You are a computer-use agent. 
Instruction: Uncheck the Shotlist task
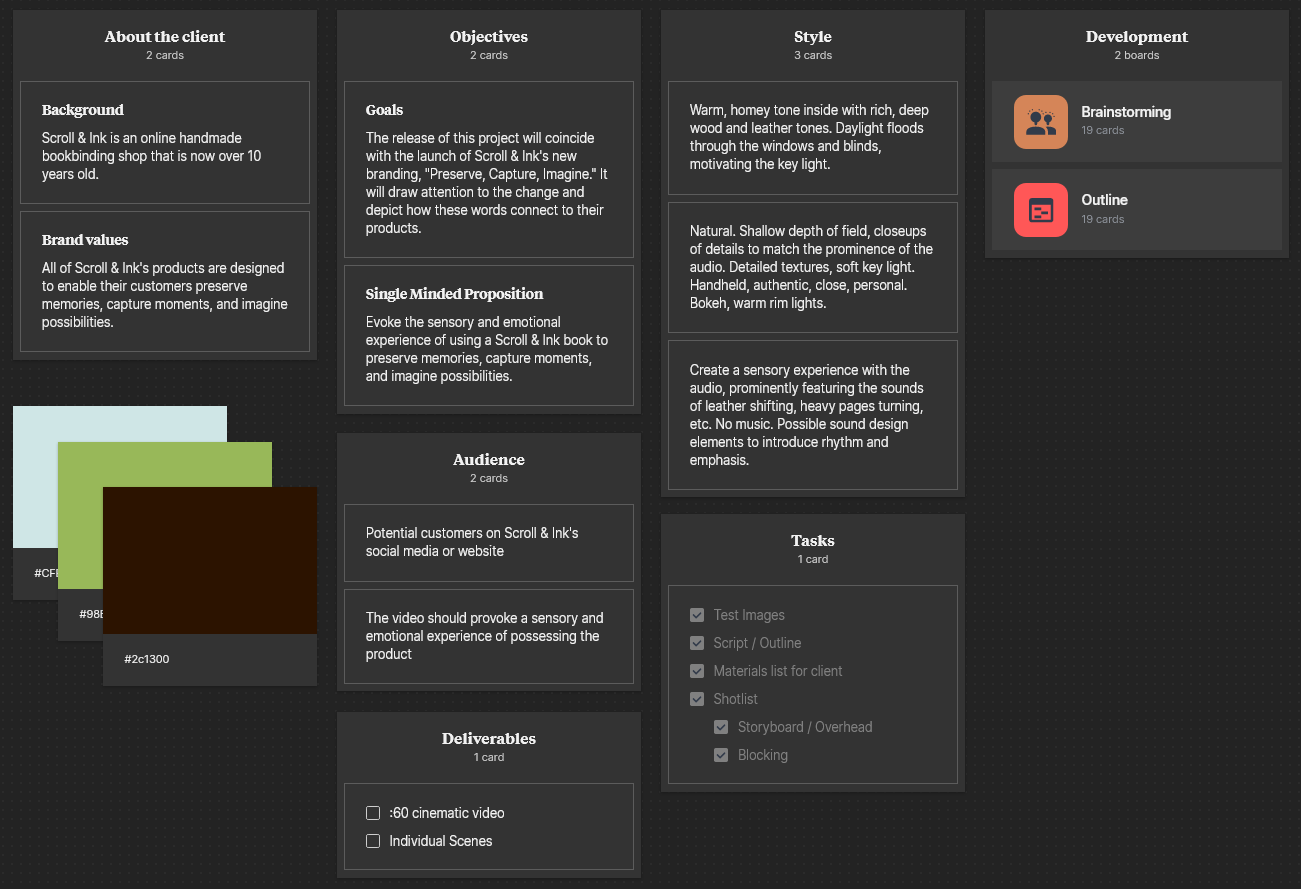coord(697,699)
